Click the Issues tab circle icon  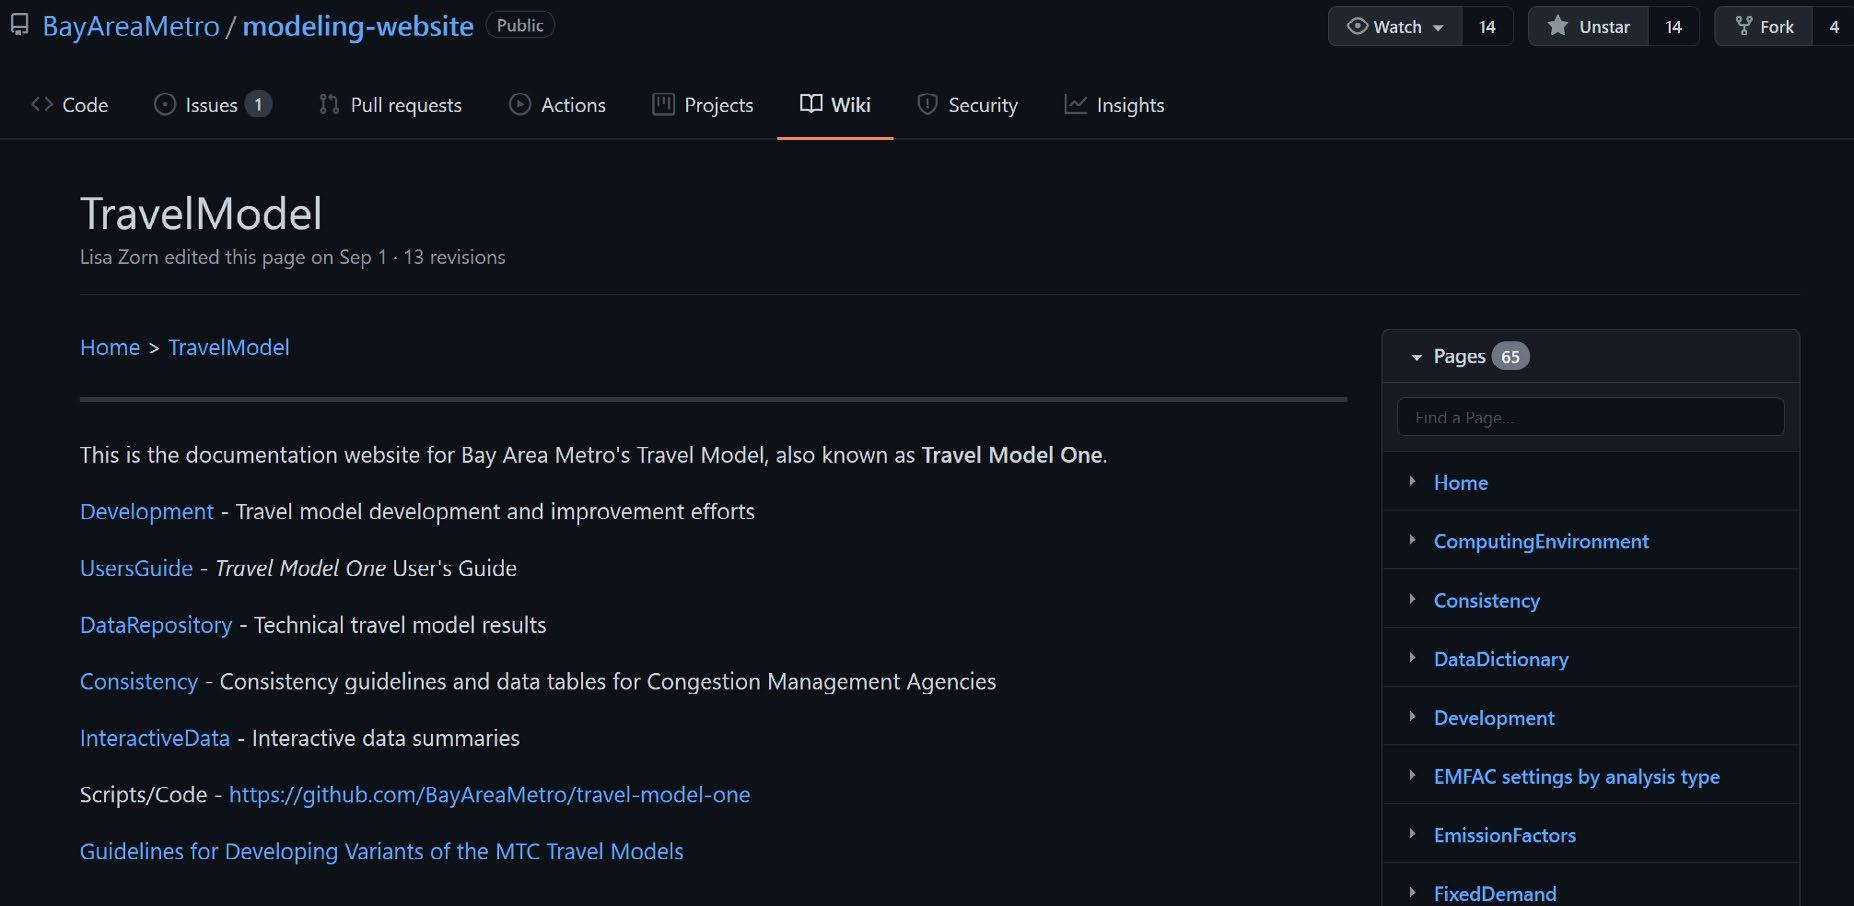[x=165, y=104]
